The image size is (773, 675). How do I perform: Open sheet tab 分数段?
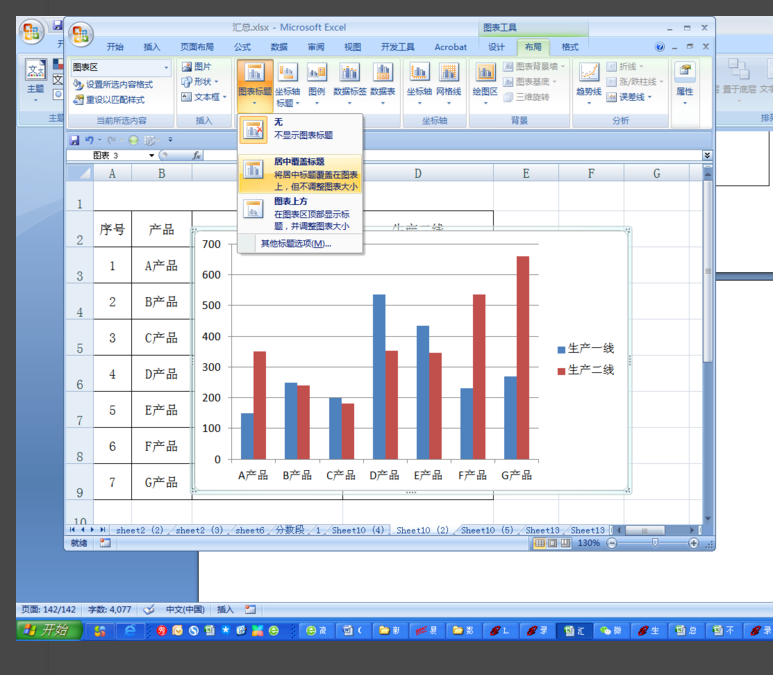coord(289,530)
